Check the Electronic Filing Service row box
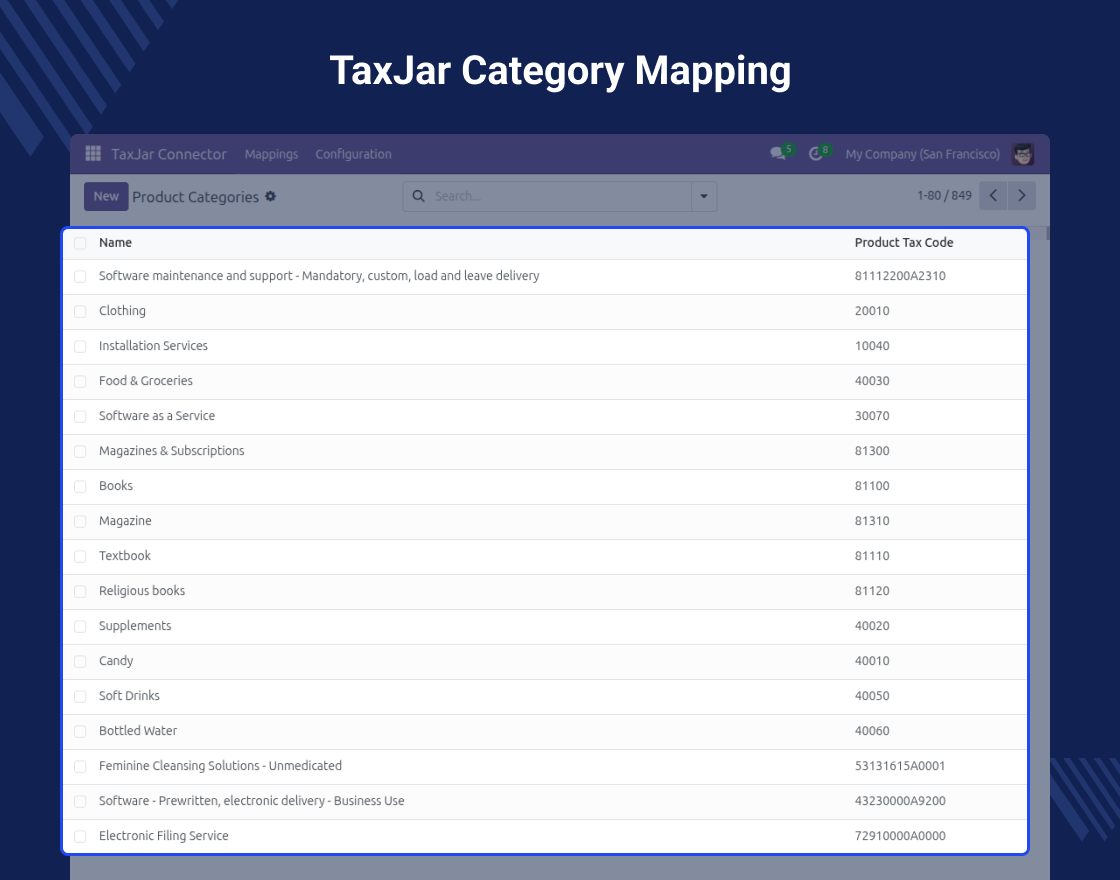The width and height of the screenshot is (1120, 880). pos(80,836)
